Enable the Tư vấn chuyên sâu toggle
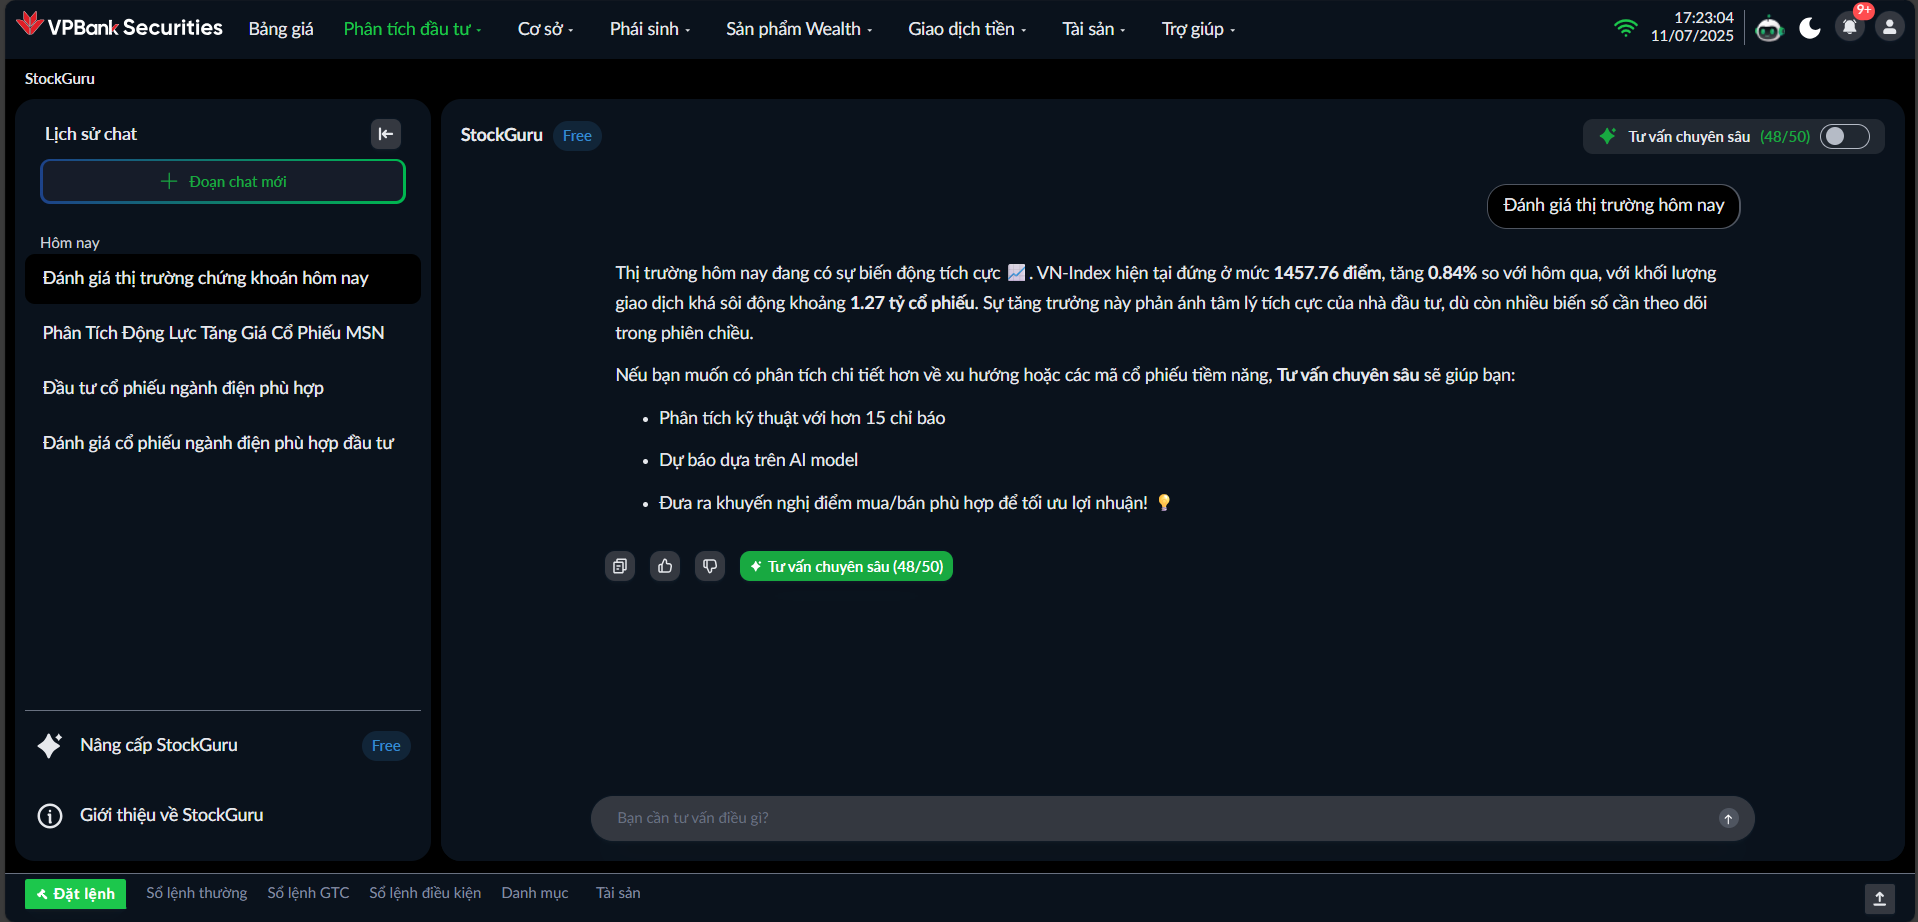 pos(1844,137)
